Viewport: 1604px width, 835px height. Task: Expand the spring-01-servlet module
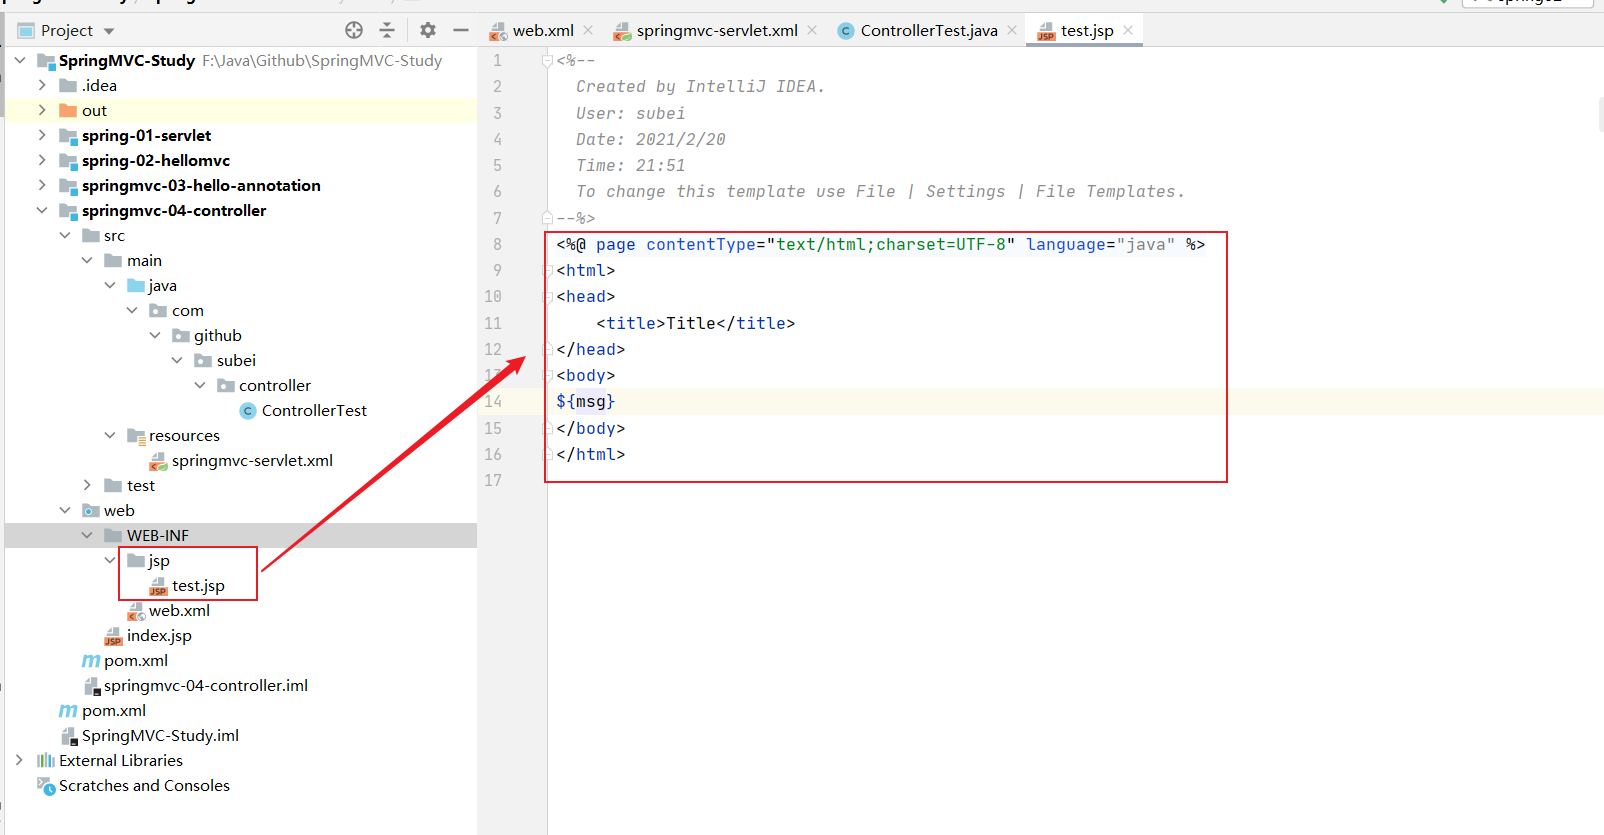pyautogui.click(x=42, y=135)
